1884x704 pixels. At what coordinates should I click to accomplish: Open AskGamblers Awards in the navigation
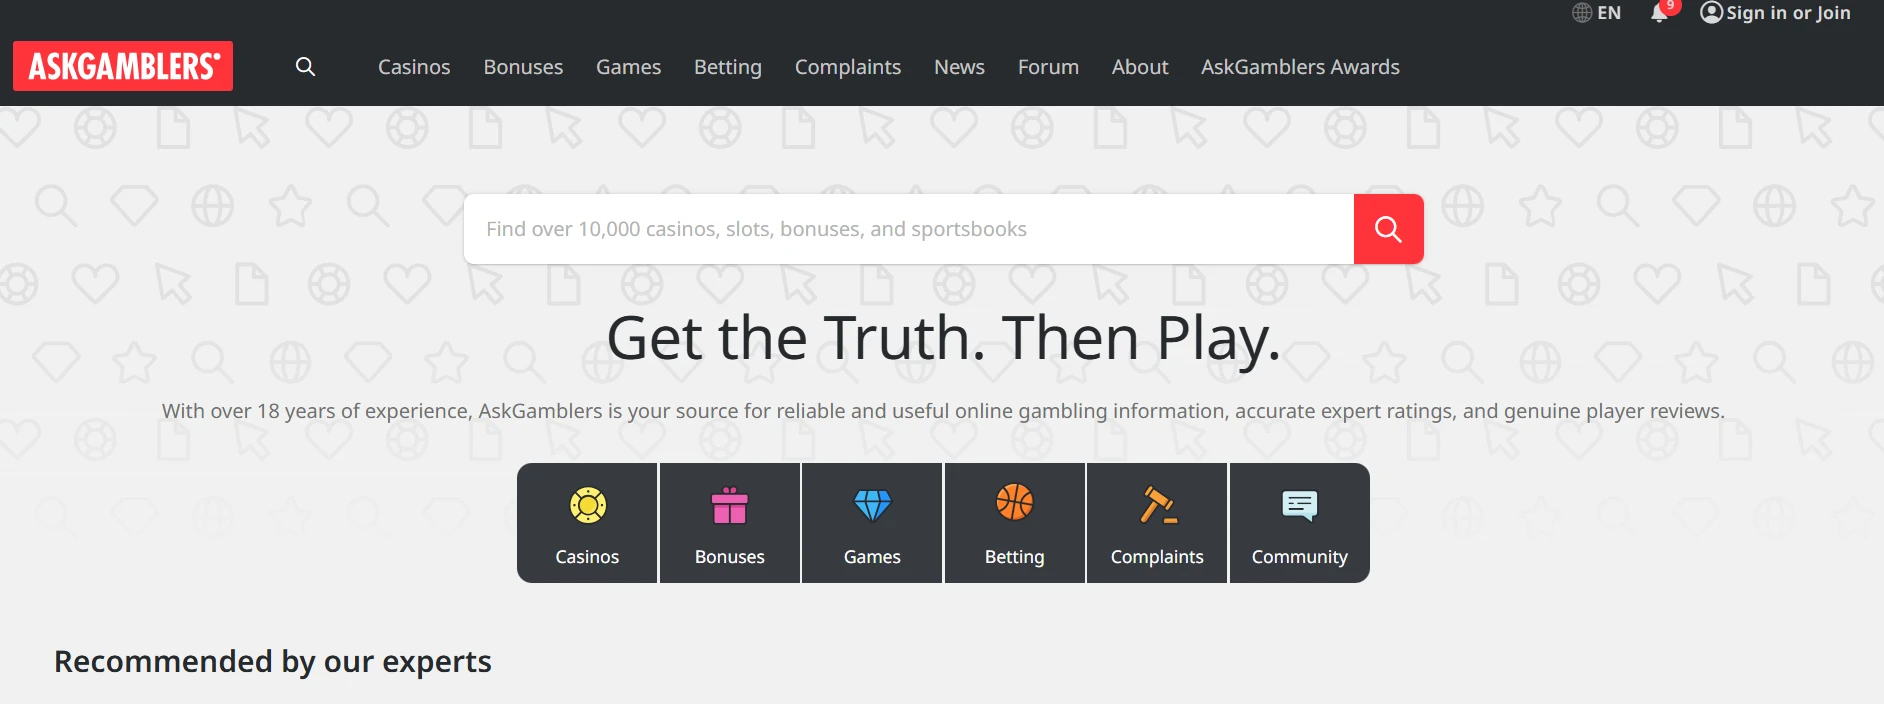[1300, 67]
